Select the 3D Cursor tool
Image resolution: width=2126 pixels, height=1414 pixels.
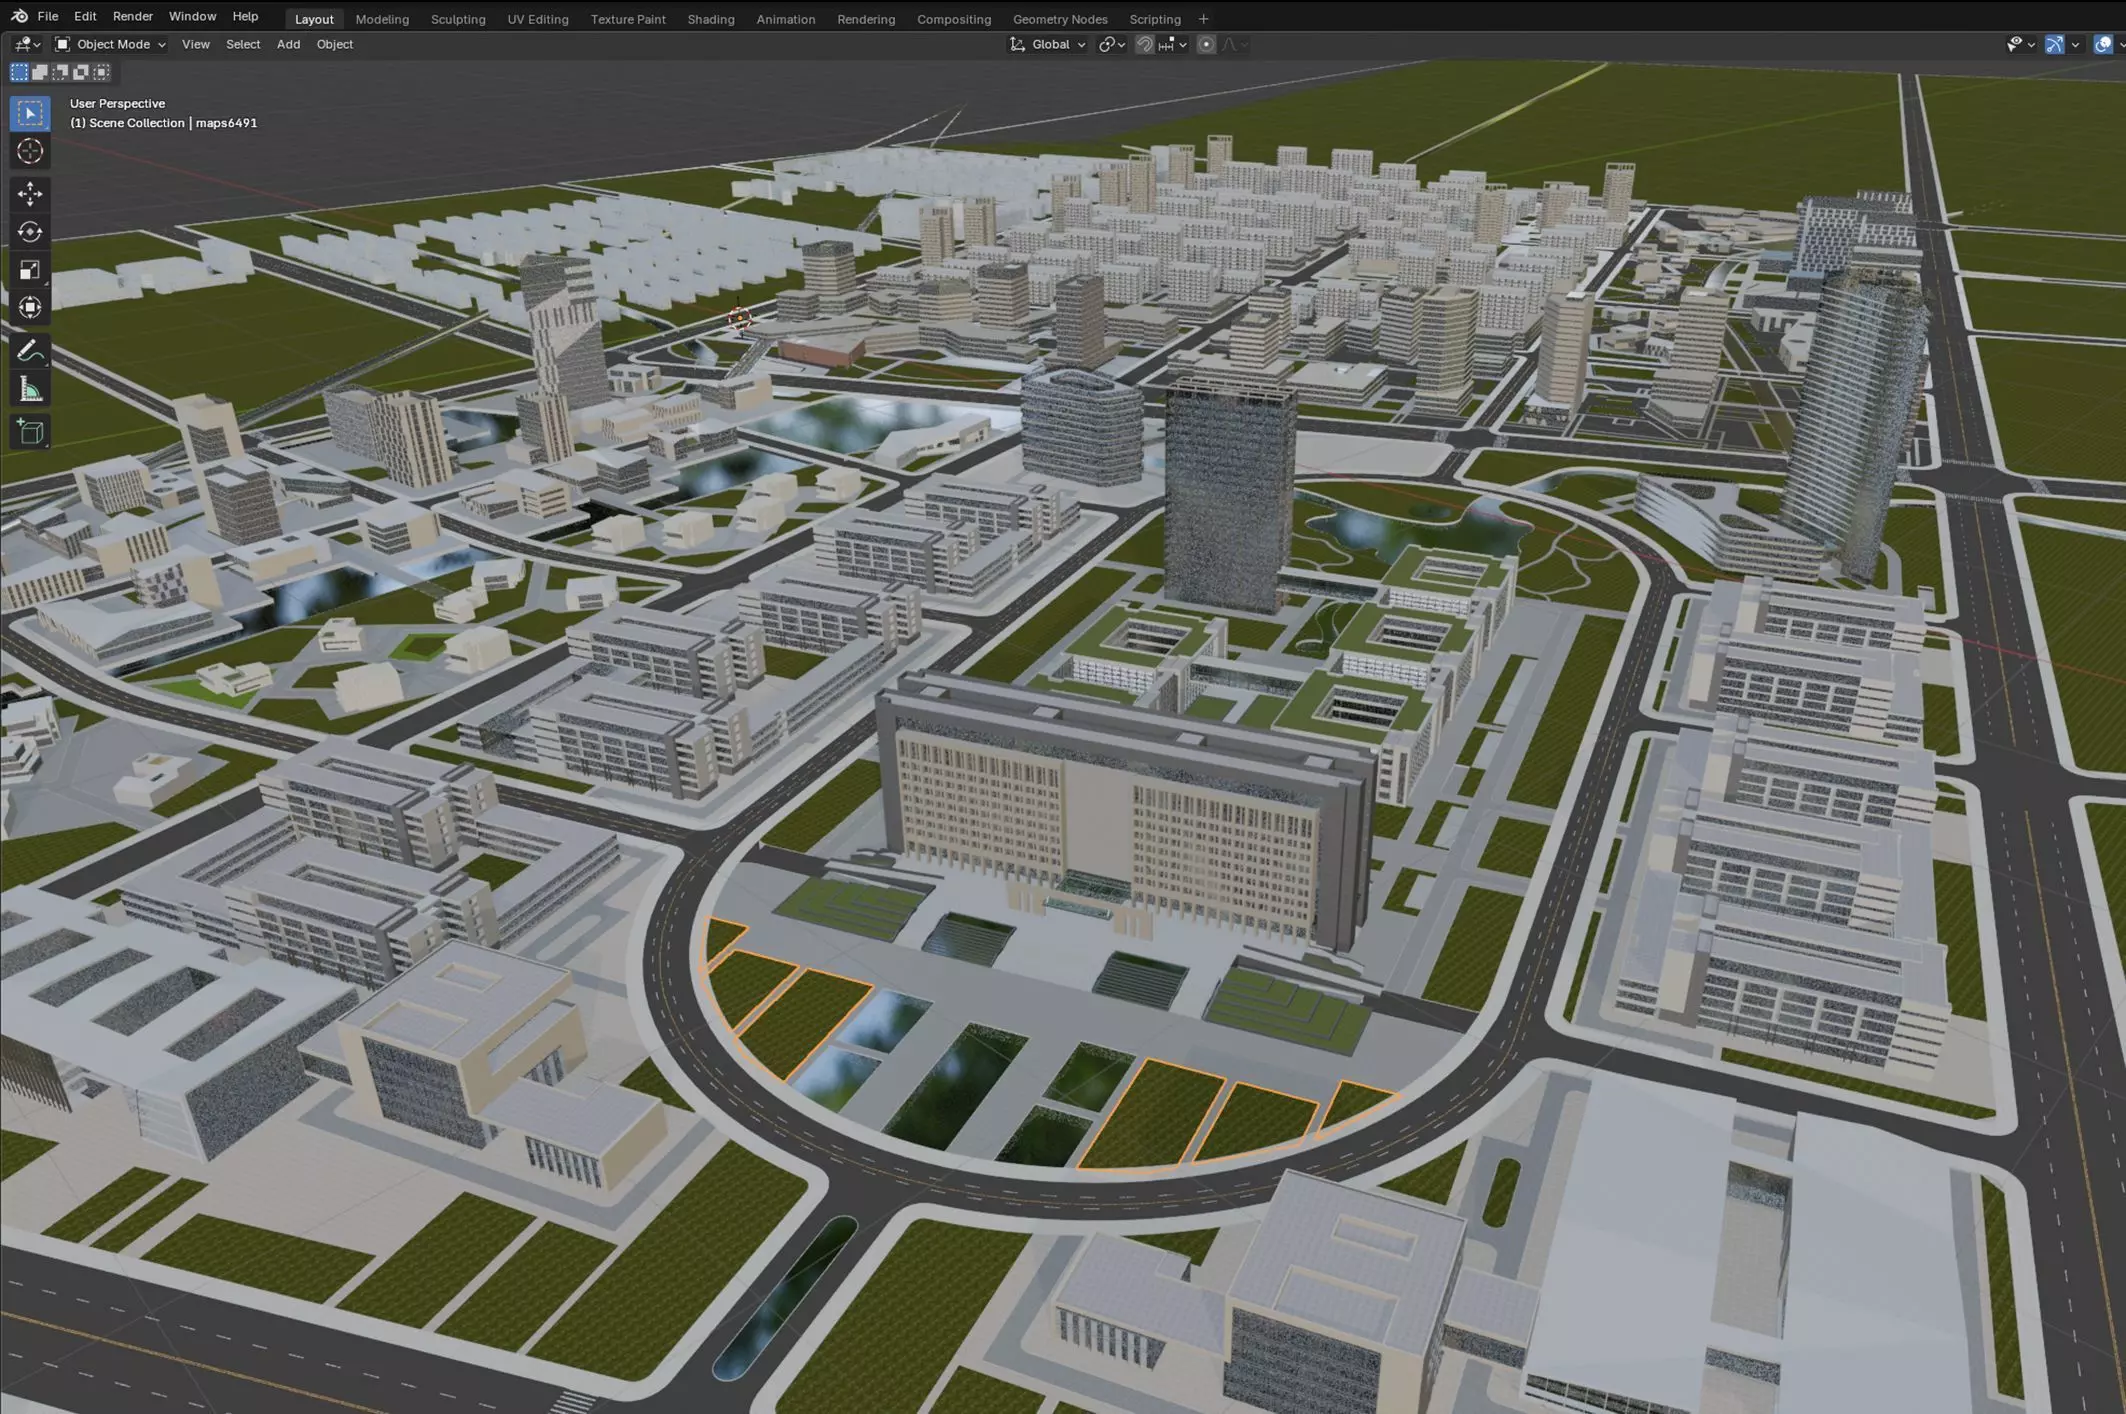pos(30,151)
